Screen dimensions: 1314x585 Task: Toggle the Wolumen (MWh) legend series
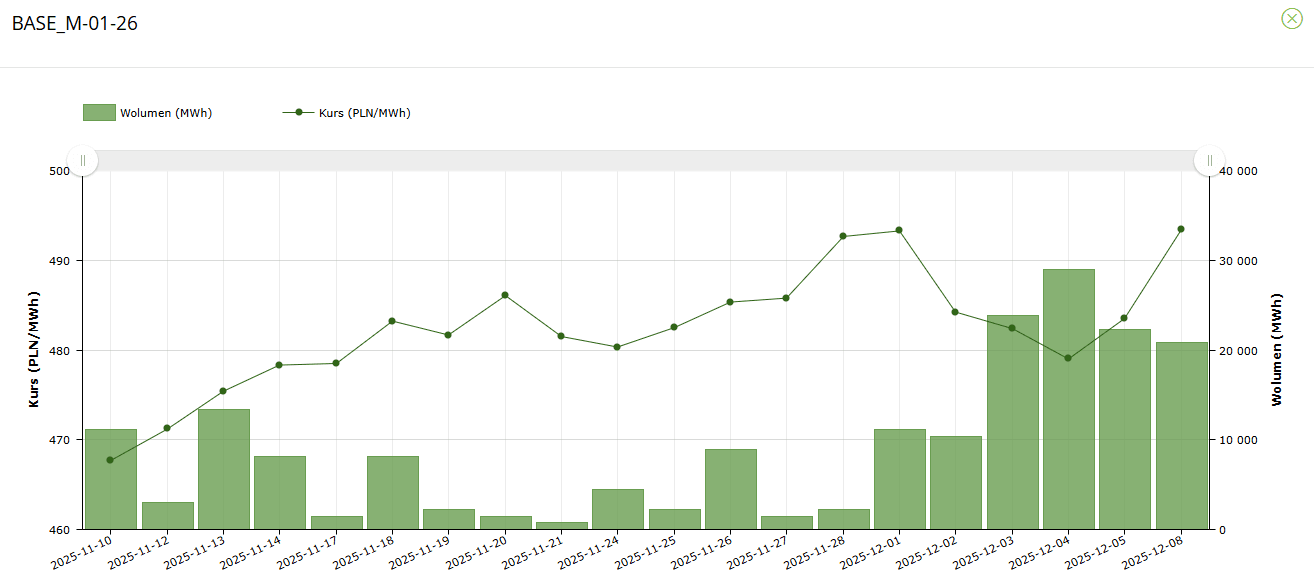pos(147,113)
